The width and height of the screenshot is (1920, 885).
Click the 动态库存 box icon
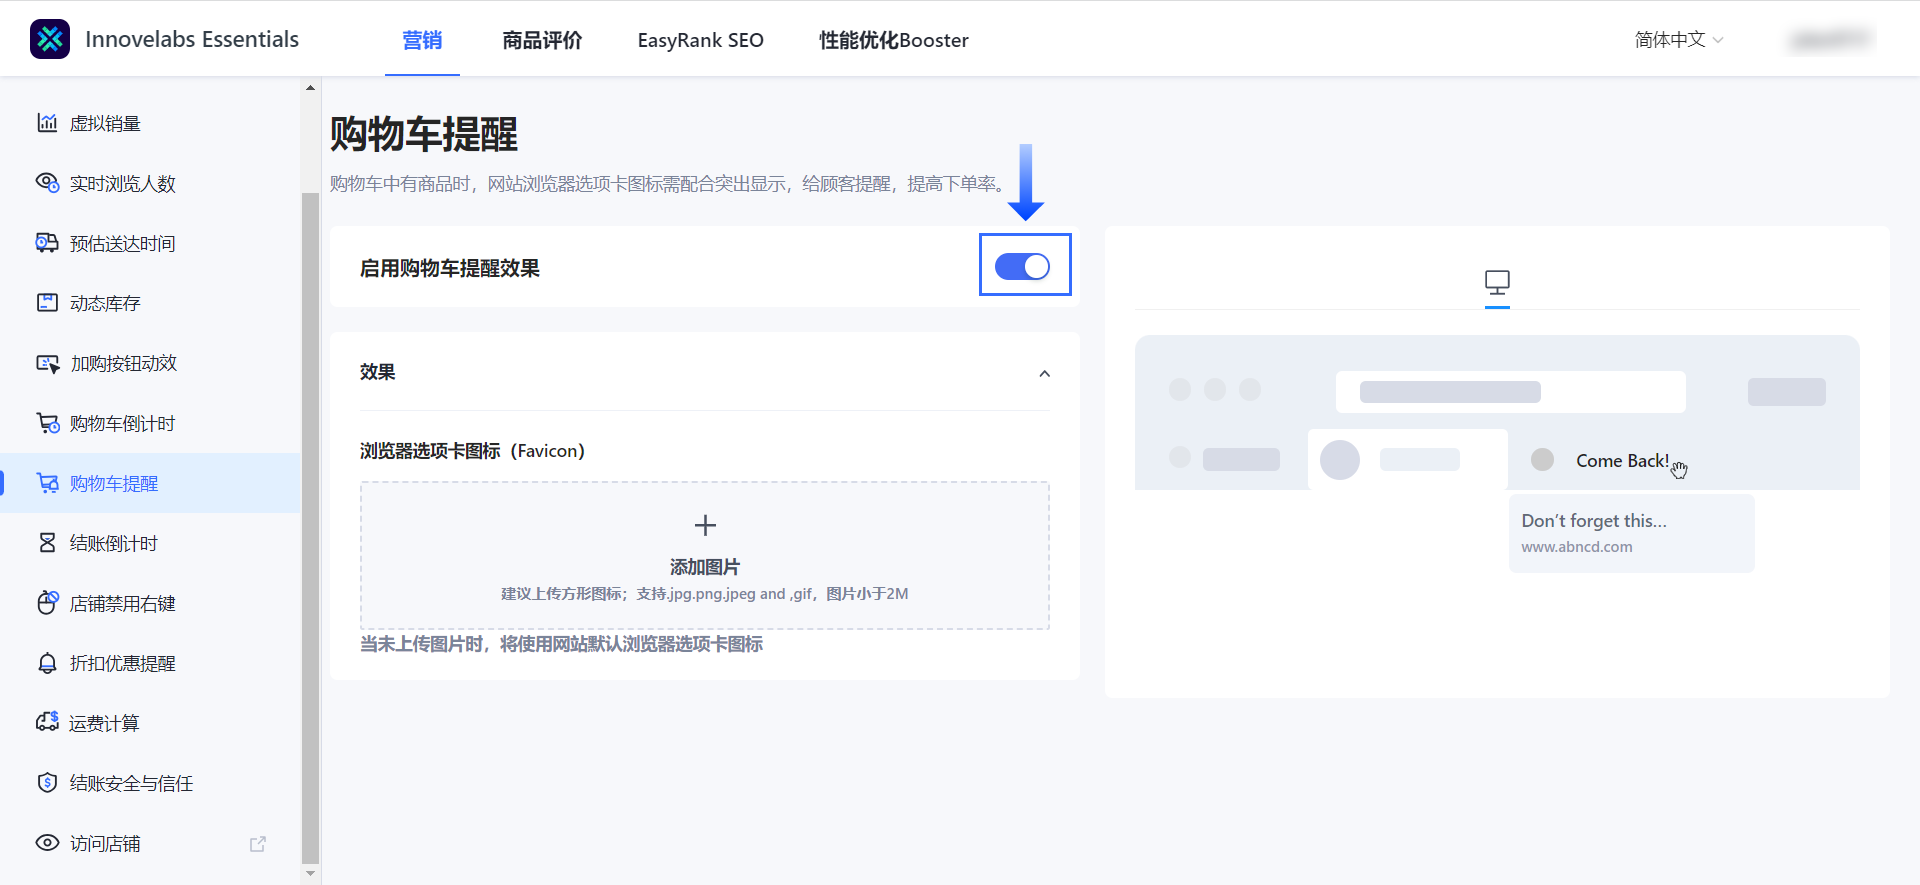tap(47, 303)
